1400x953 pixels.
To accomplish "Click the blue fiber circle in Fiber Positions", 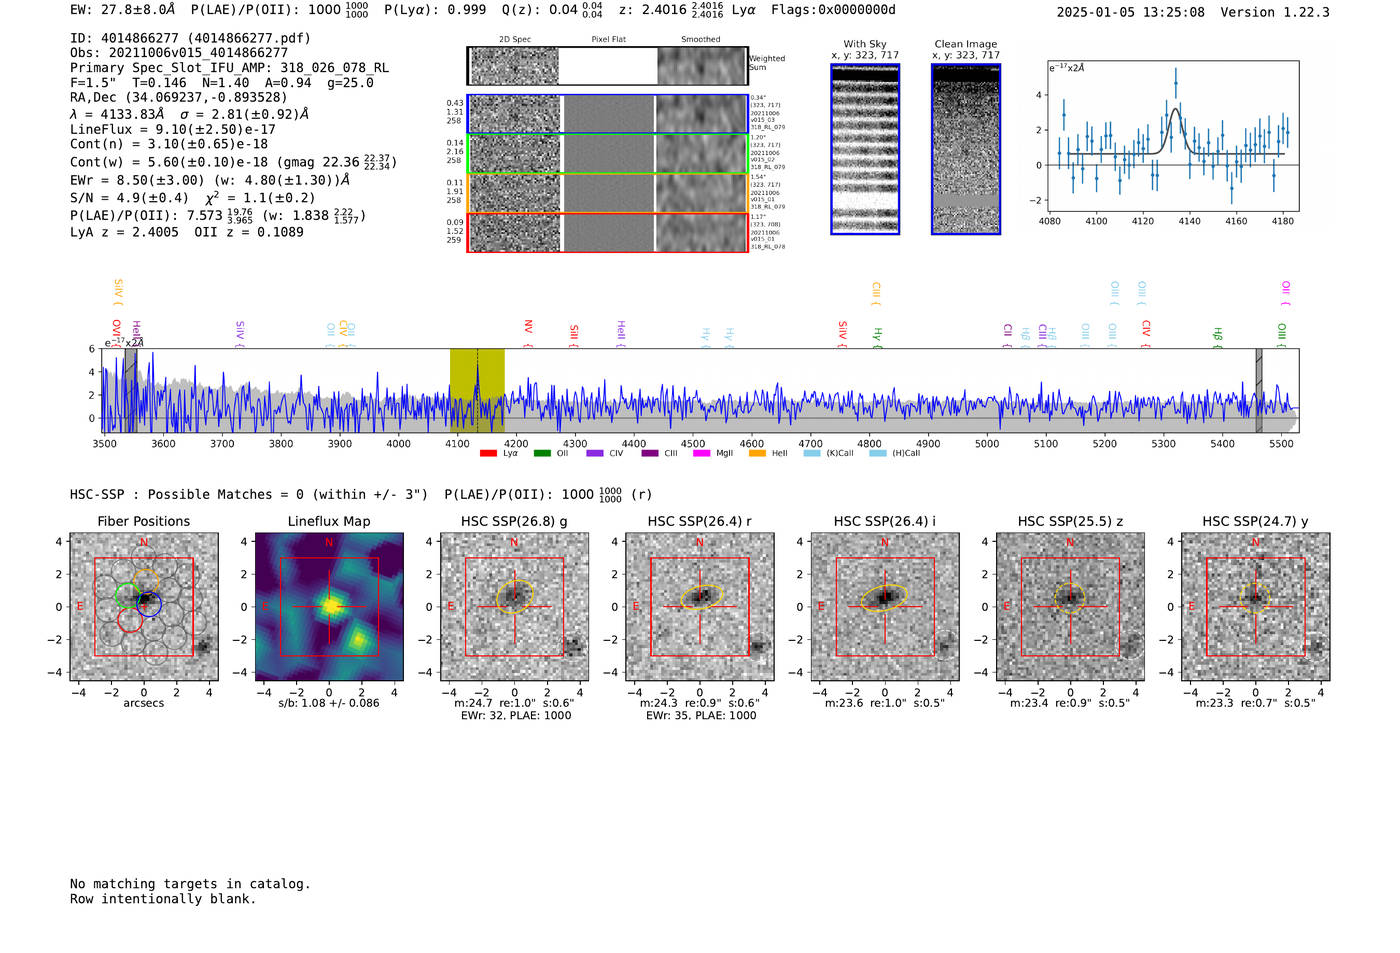I will click(x=149, y=604).
